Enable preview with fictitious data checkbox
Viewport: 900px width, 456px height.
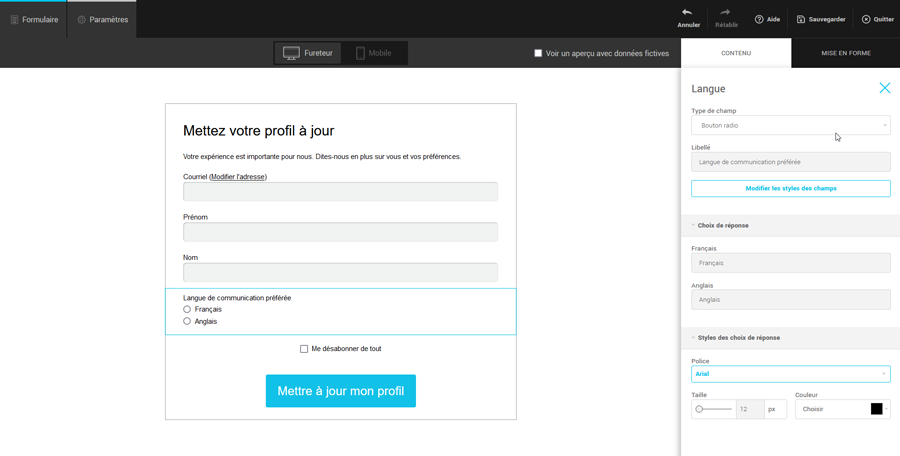click(x=538, y=53)
